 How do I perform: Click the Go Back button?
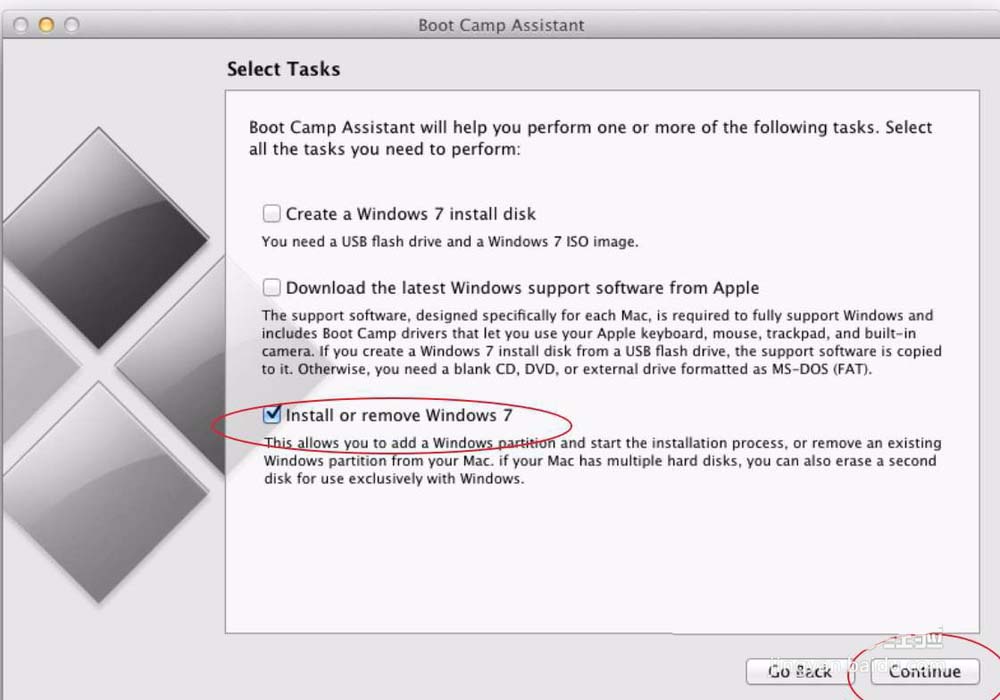click(800, 671)
